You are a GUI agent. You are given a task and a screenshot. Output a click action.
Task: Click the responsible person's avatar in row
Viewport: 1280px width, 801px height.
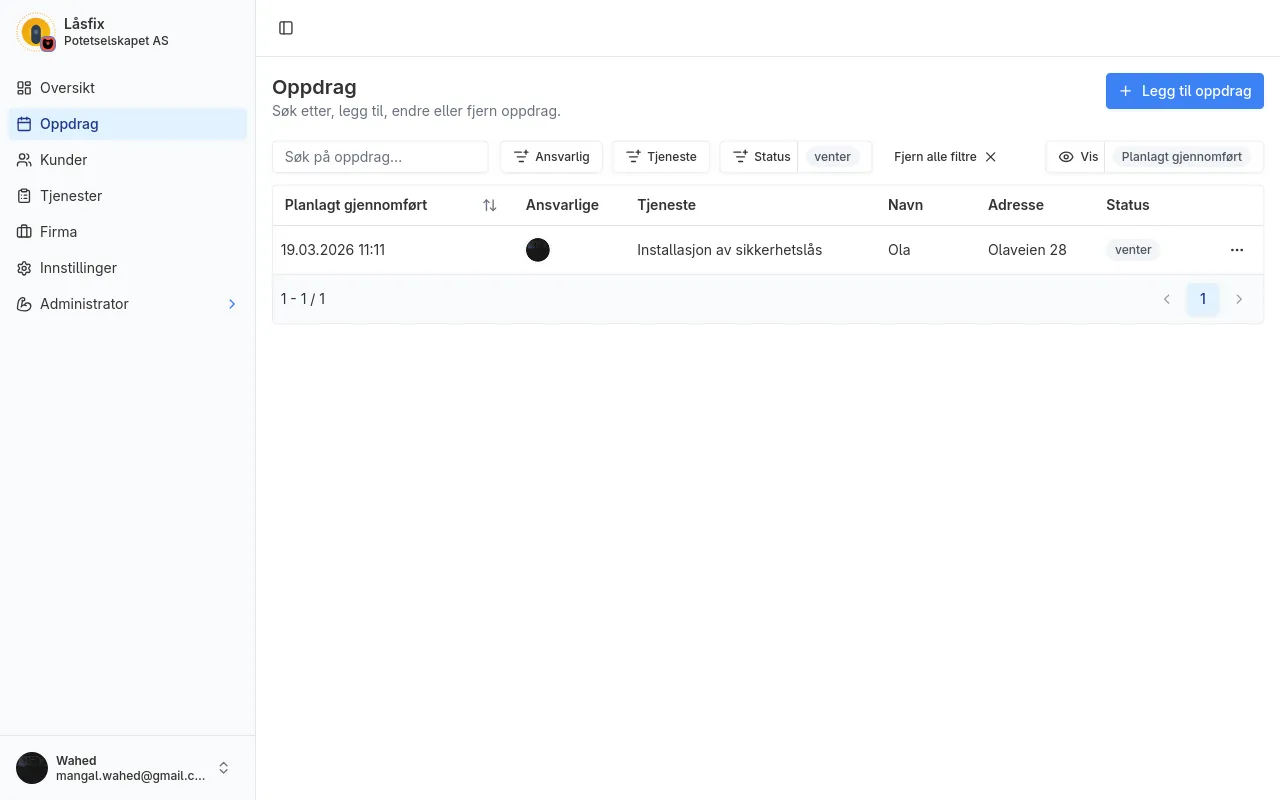point(538,250)
